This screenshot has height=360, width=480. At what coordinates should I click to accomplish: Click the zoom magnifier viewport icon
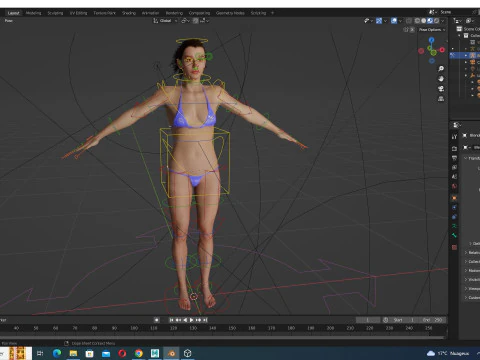(x=441, y=69)
